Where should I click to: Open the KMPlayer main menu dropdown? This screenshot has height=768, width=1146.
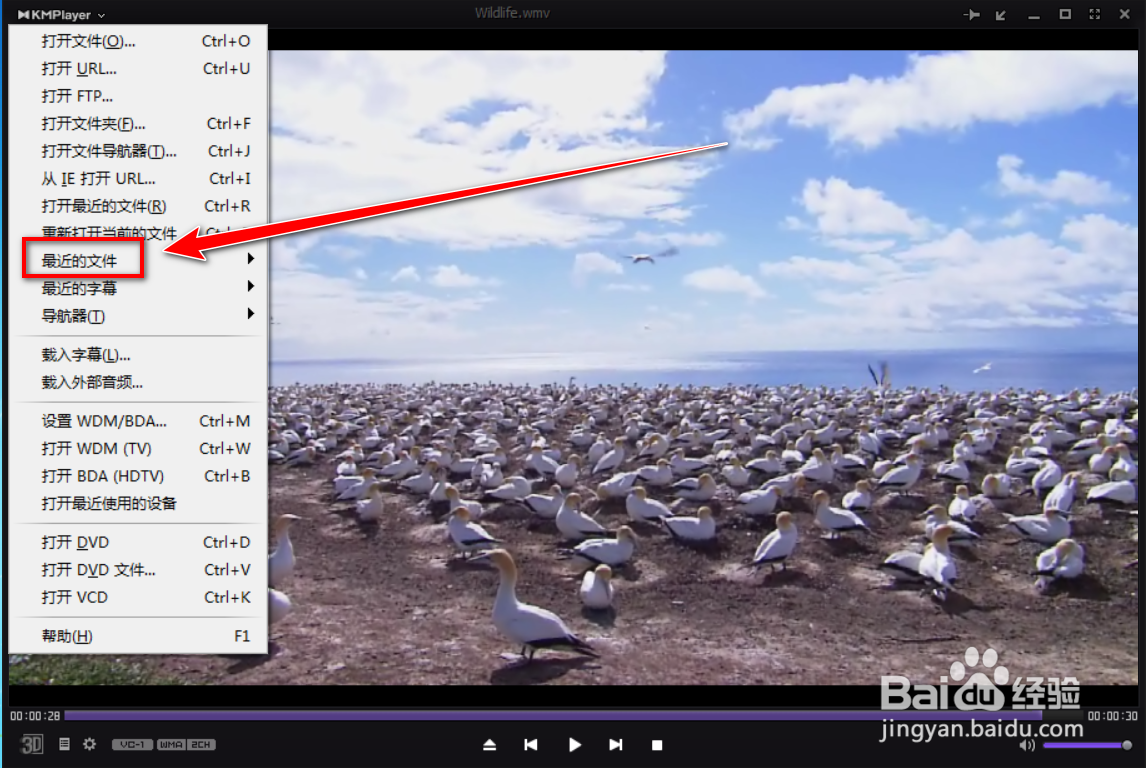(x=61, y=14)
